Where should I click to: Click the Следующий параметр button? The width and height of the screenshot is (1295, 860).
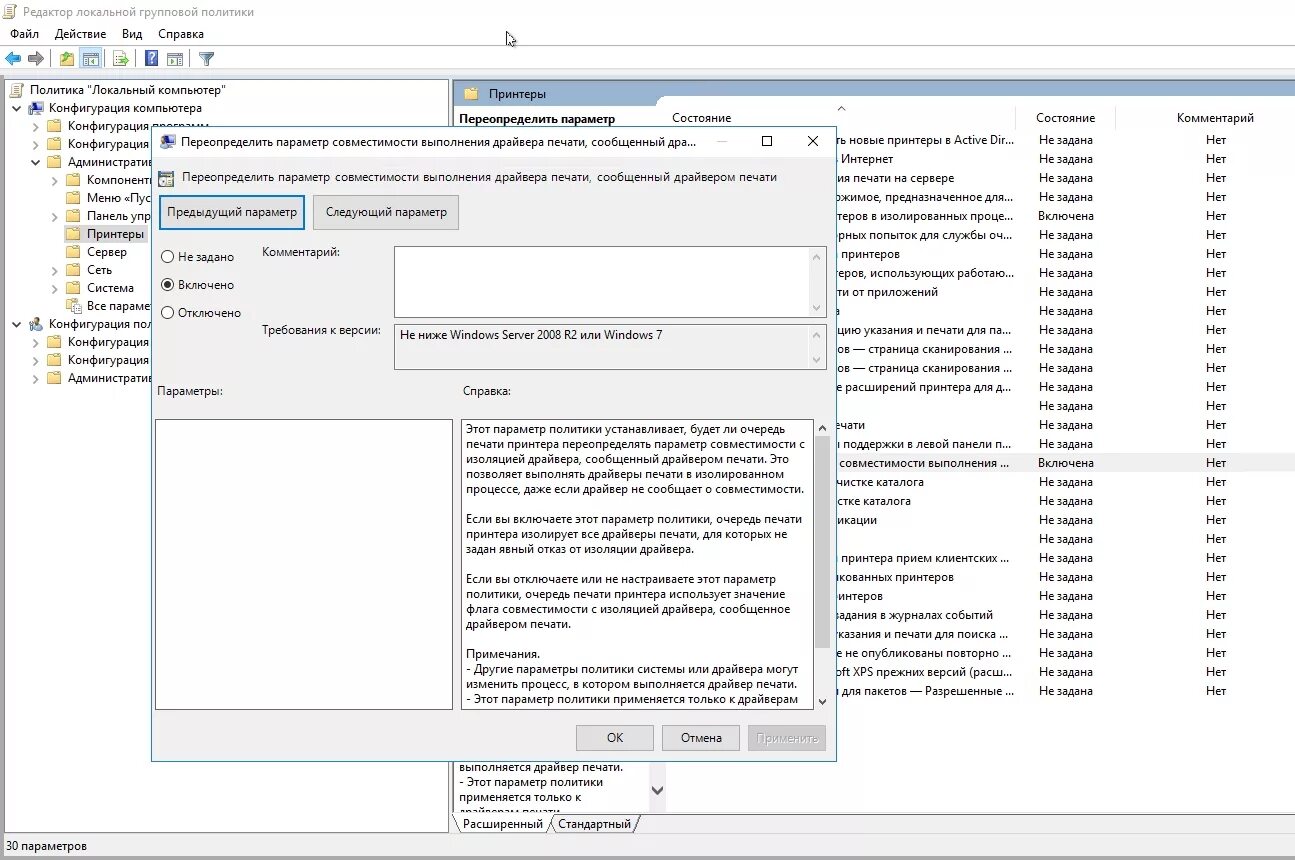coord(386,213)
